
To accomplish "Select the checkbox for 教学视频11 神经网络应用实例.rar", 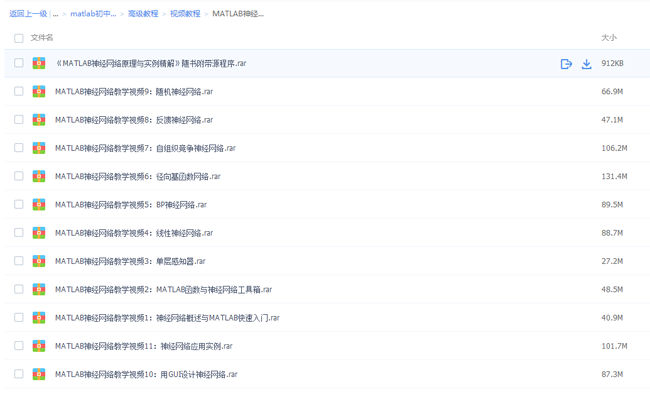I will tap(19, 345).
